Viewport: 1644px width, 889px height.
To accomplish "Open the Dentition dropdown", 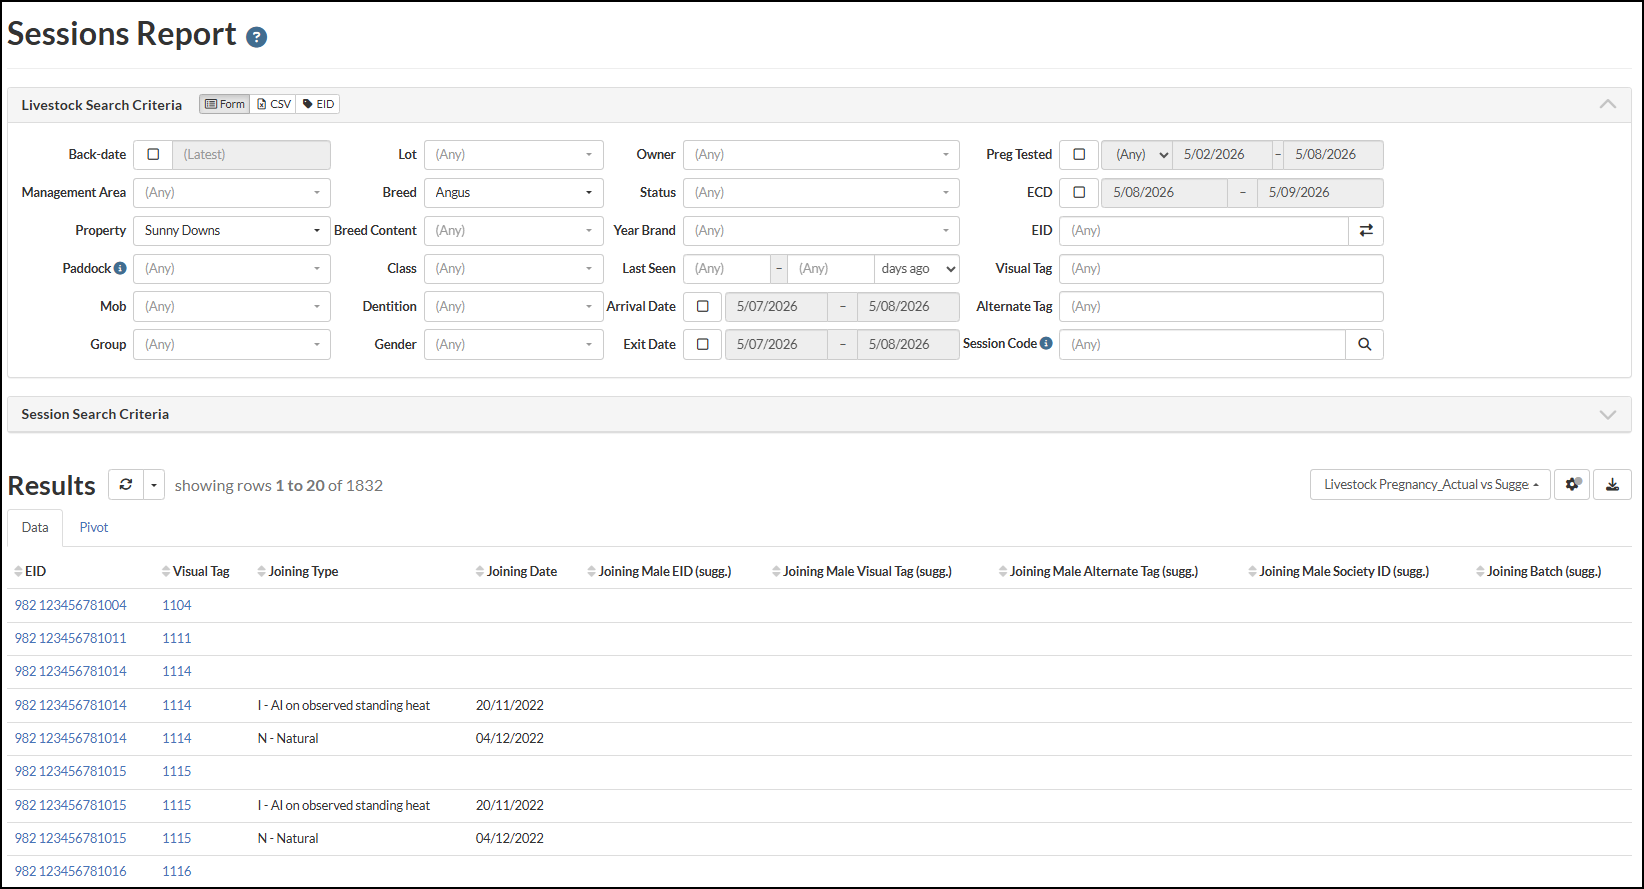I will pos(514,307).
